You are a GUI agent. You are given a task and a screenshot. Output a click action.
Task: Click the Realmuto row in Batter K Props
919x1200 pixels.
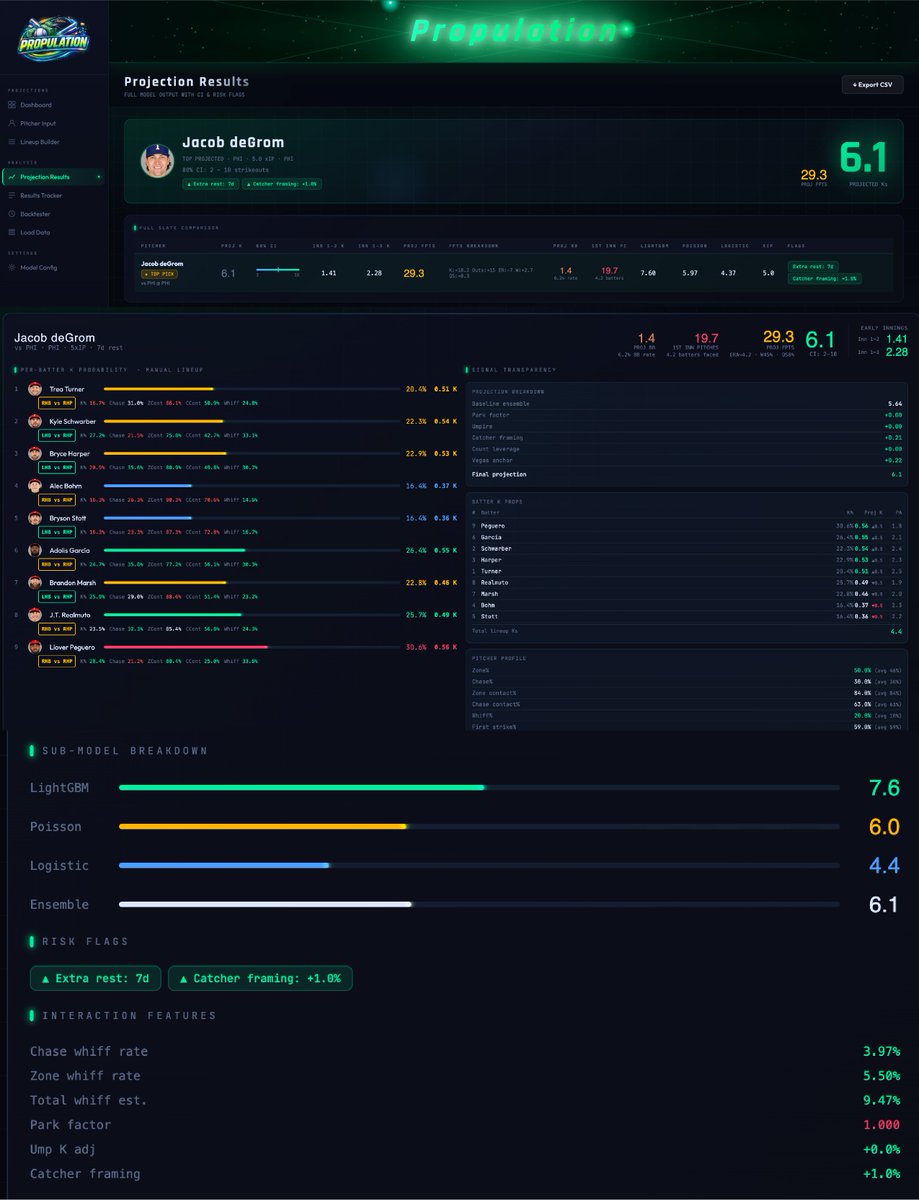(687, 581)
